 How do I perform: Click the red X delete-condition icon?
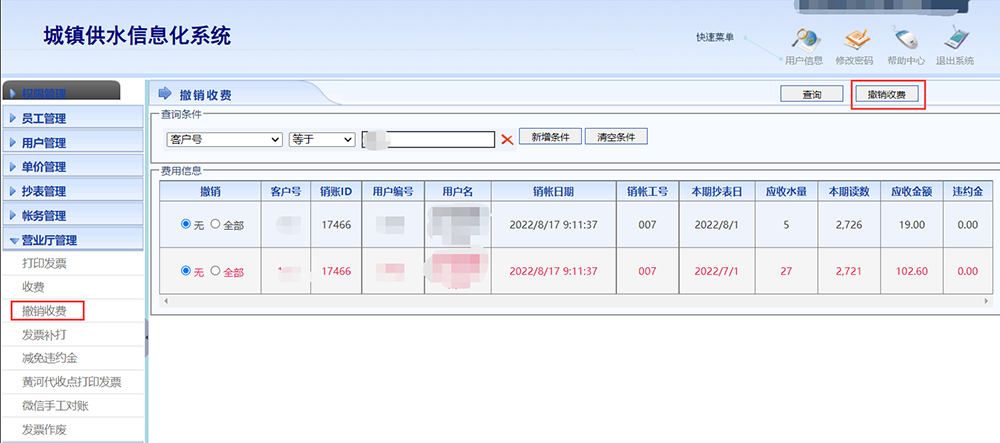click(x=507, y=140)
